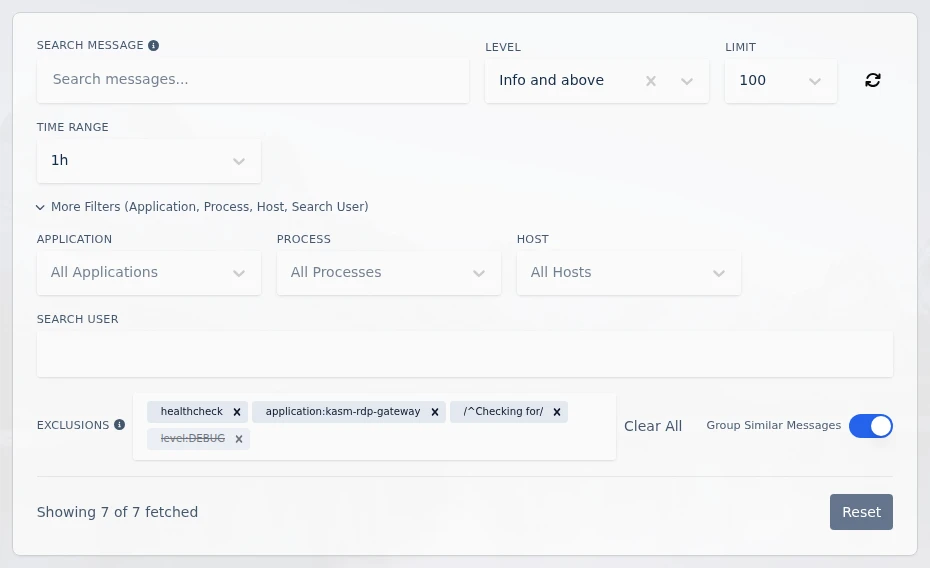930x568 pixels.
Task: Remove application:kasm-rdp-gateway exclusion tag
Action: (x=435, y=412)
